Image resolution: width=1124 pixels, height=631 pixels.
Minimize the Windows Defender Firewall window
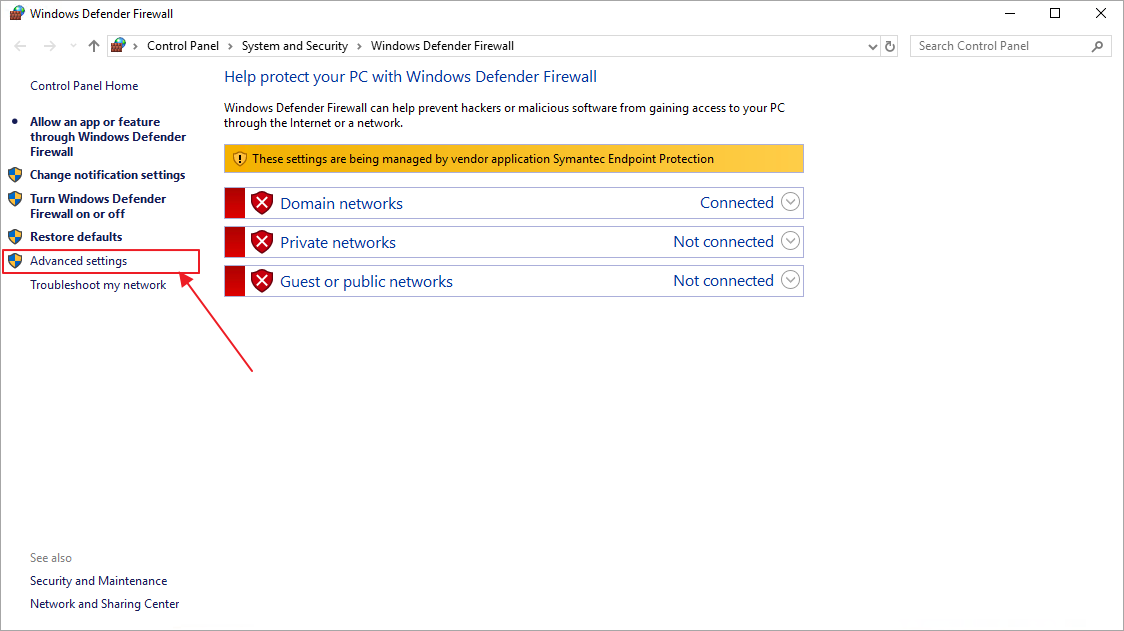[1010, 14]
